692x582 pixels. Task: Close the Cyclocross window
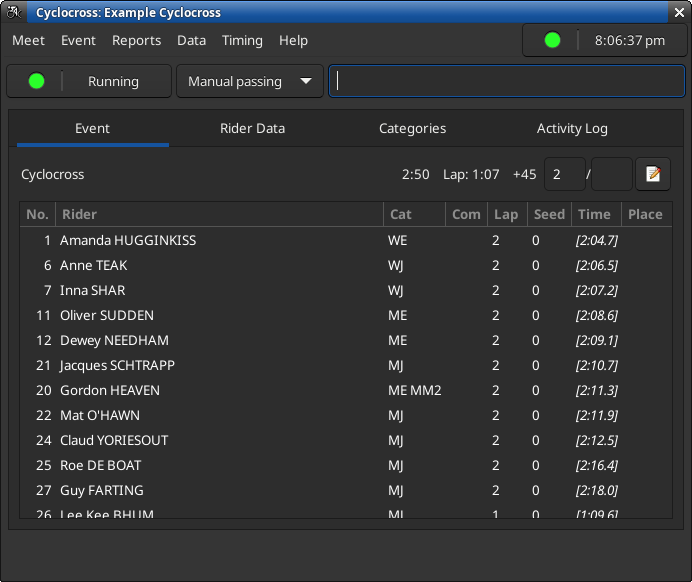tap(679, 12)
